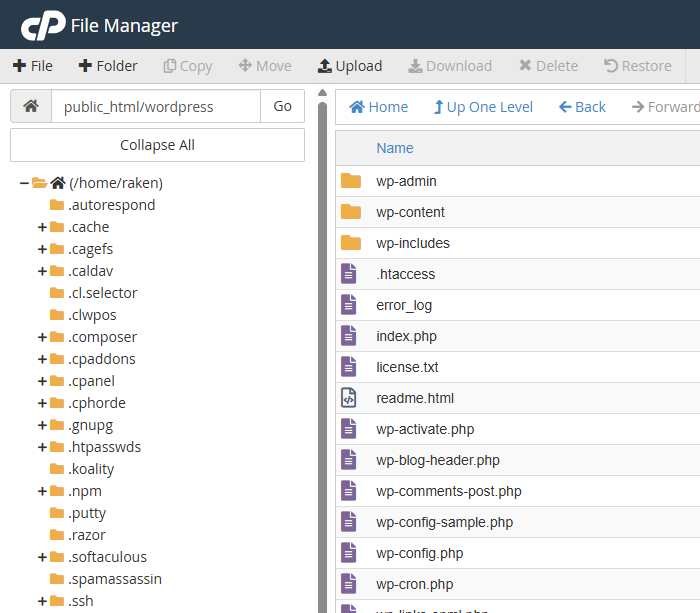
Task: Click the Move toolbar button
Action: 265,66
